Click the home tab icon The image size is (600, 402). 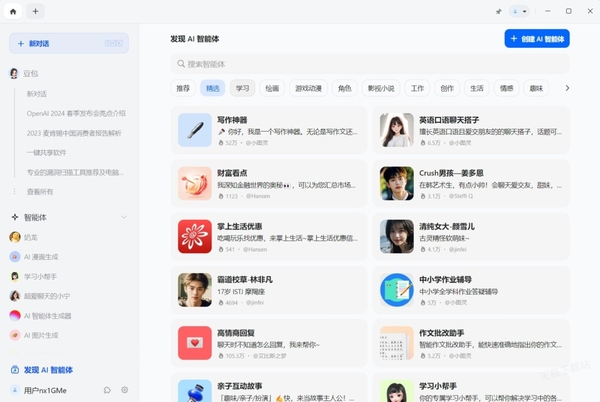13,11
